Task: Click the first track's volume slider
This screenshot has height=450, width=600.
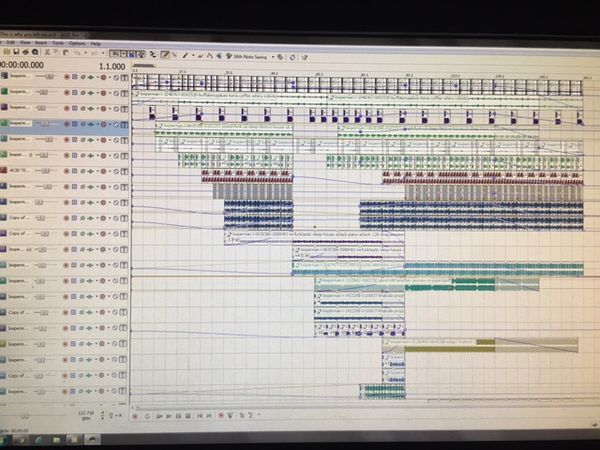Action: [47, 76]
